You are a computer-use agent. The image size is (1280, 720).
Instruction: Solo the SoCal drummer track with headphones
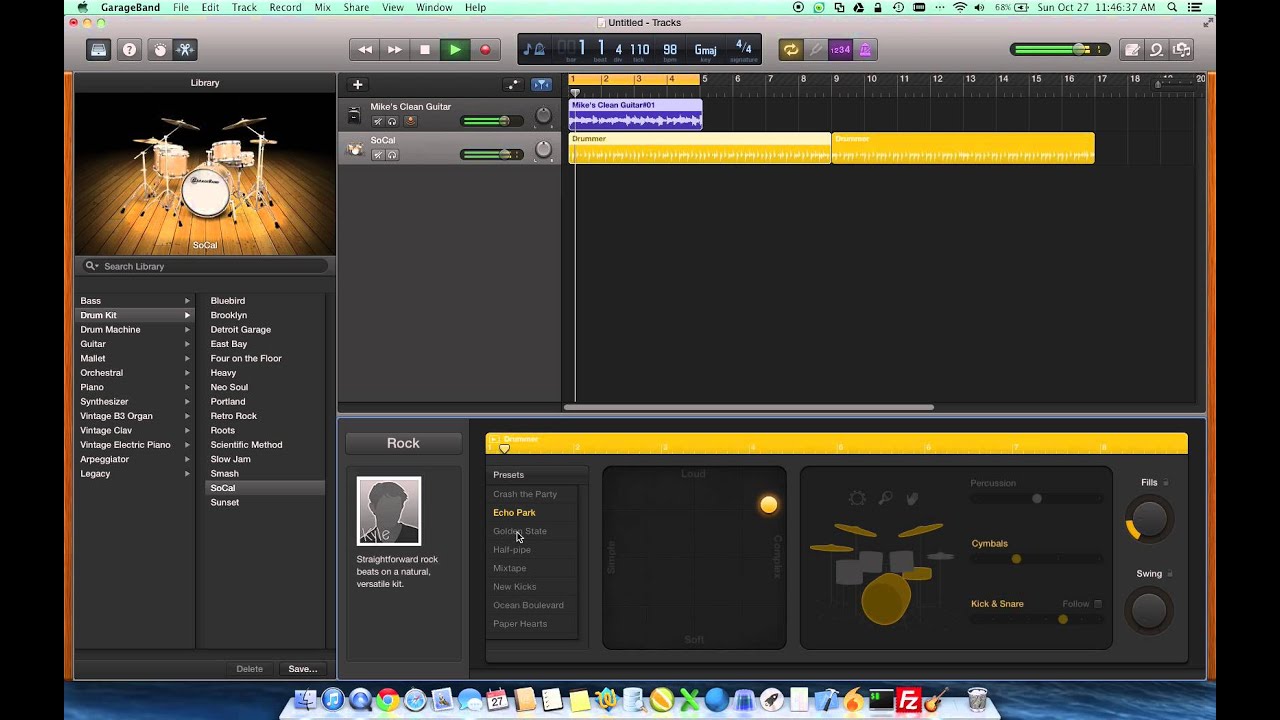point(392,155)
